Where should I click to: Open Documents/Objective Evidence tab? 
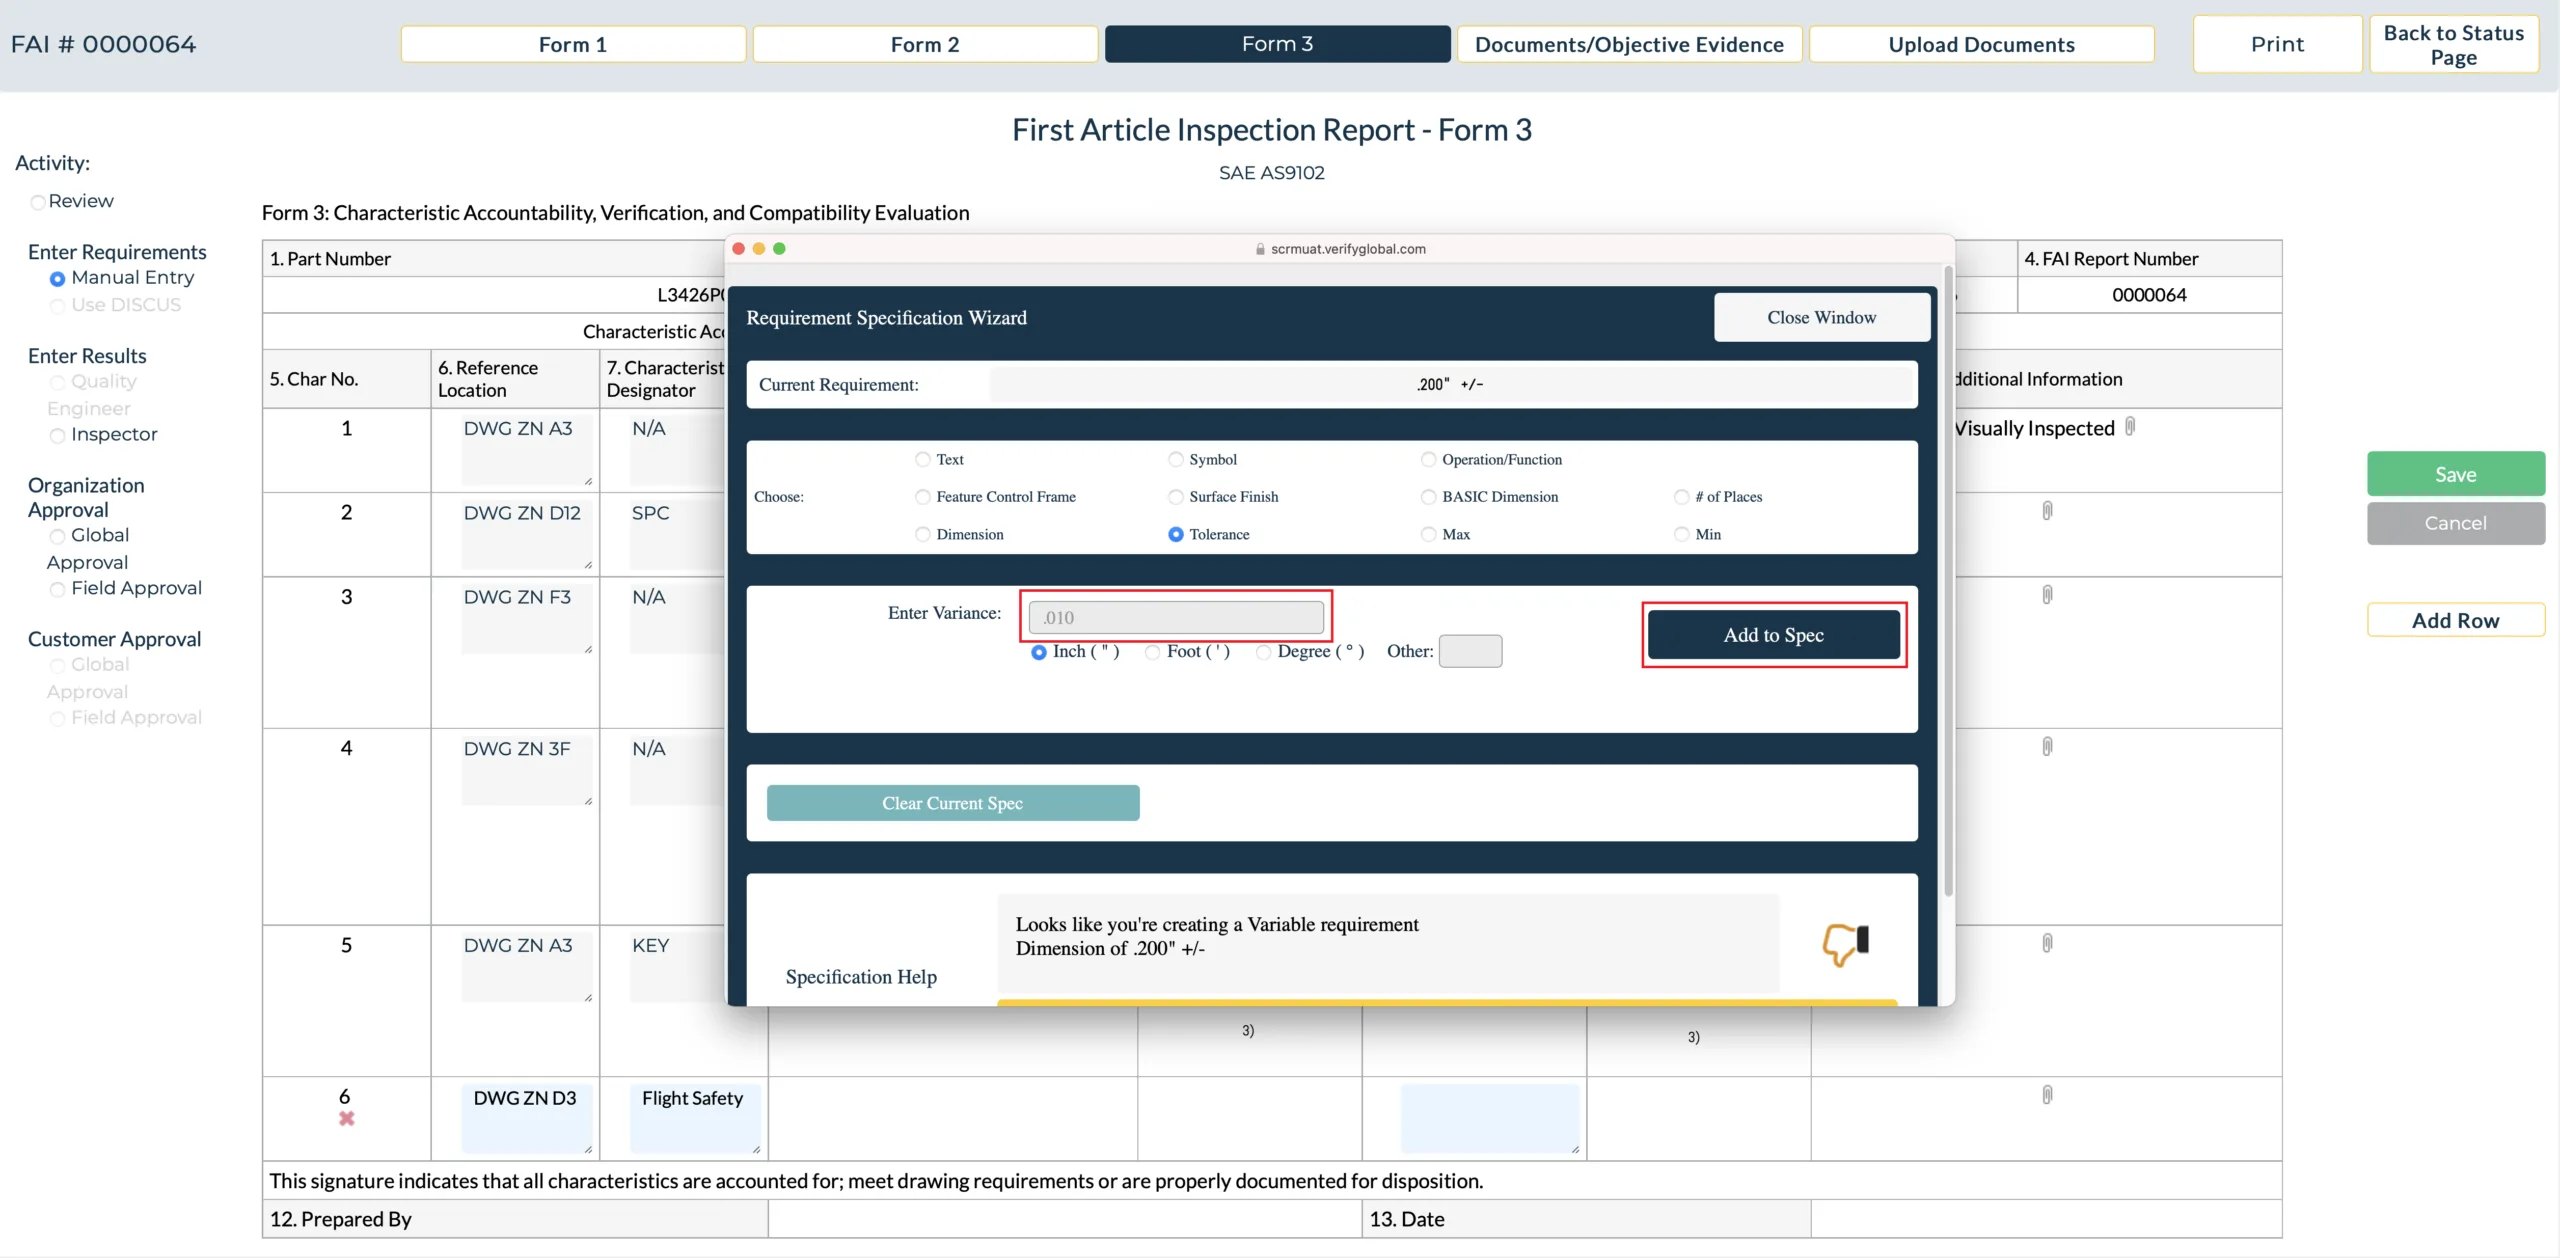click(1629, 44)
